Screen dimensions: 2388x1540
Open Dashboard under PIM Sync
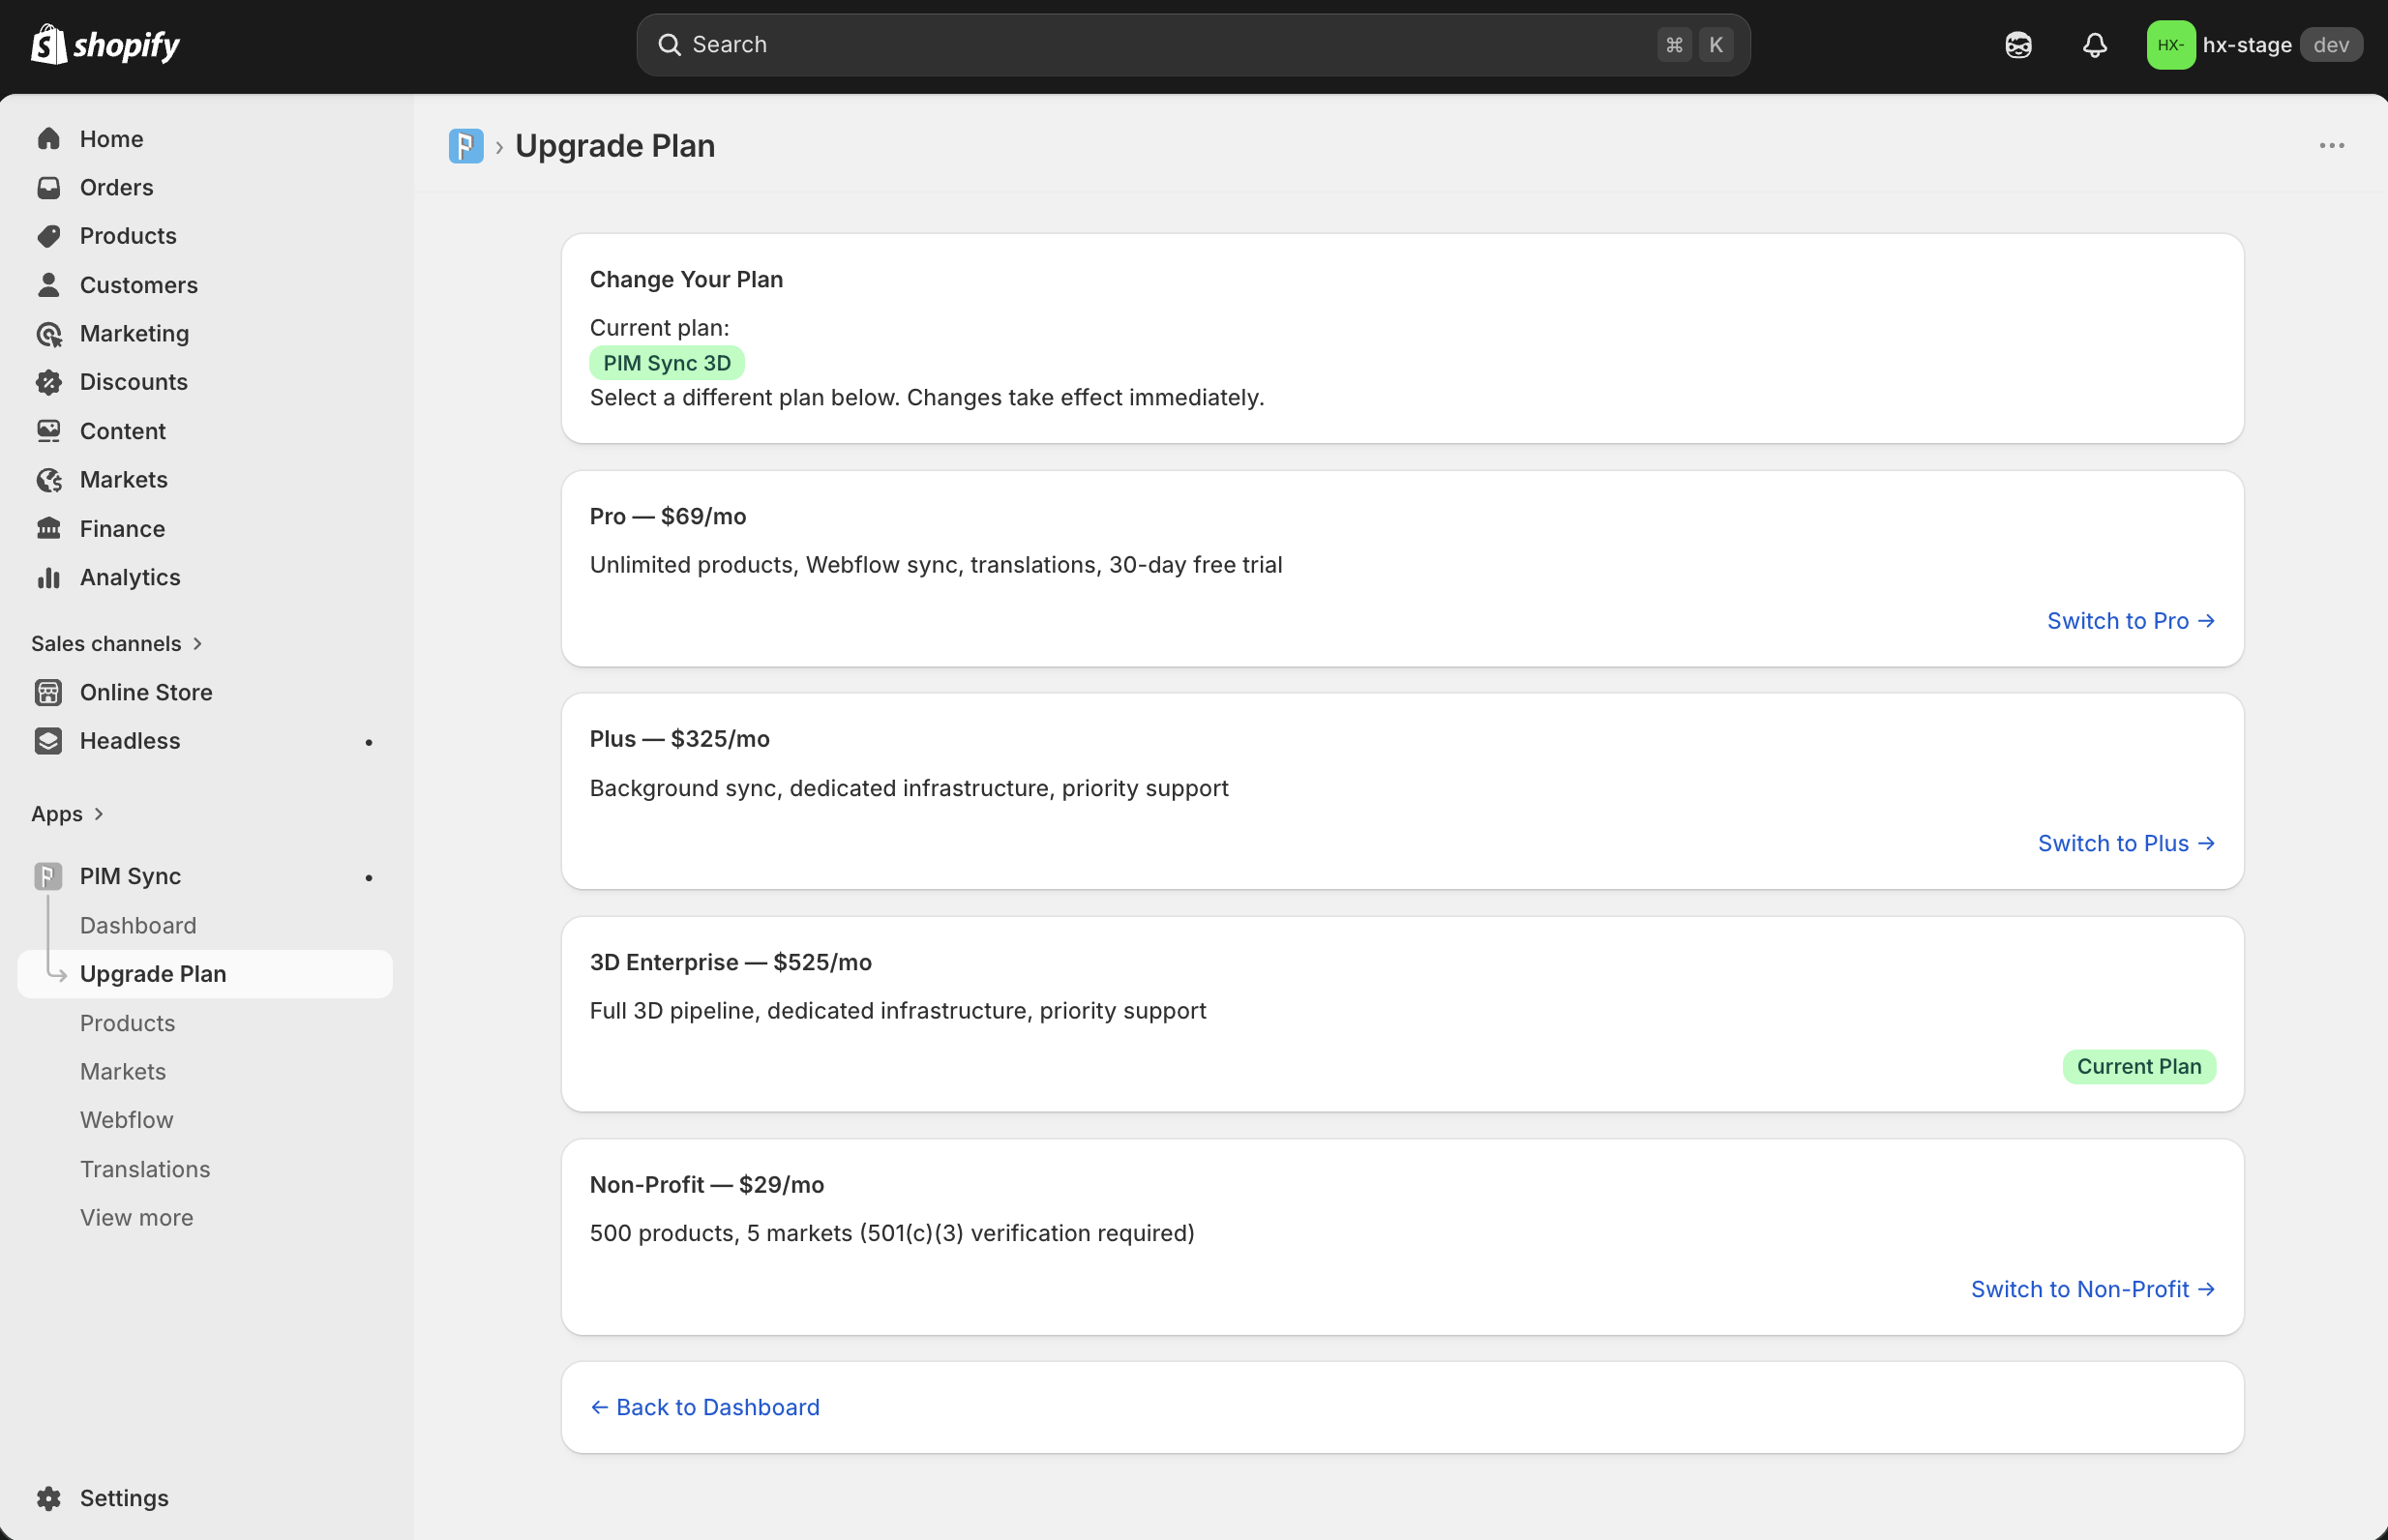pos(138,926)
